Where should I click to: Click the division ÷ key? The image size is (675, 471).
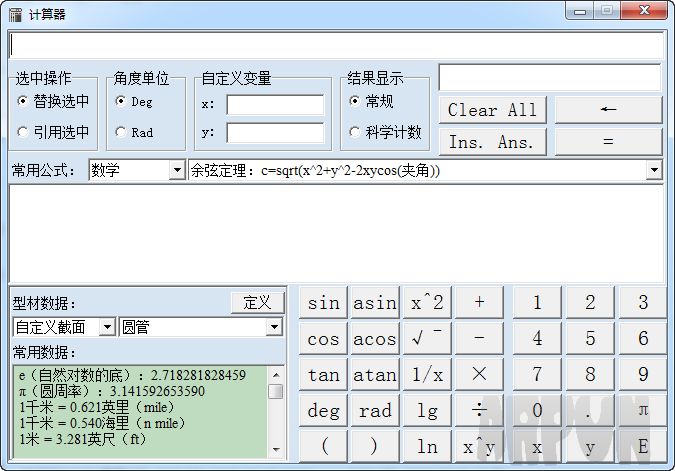click(x=479, y=410)
